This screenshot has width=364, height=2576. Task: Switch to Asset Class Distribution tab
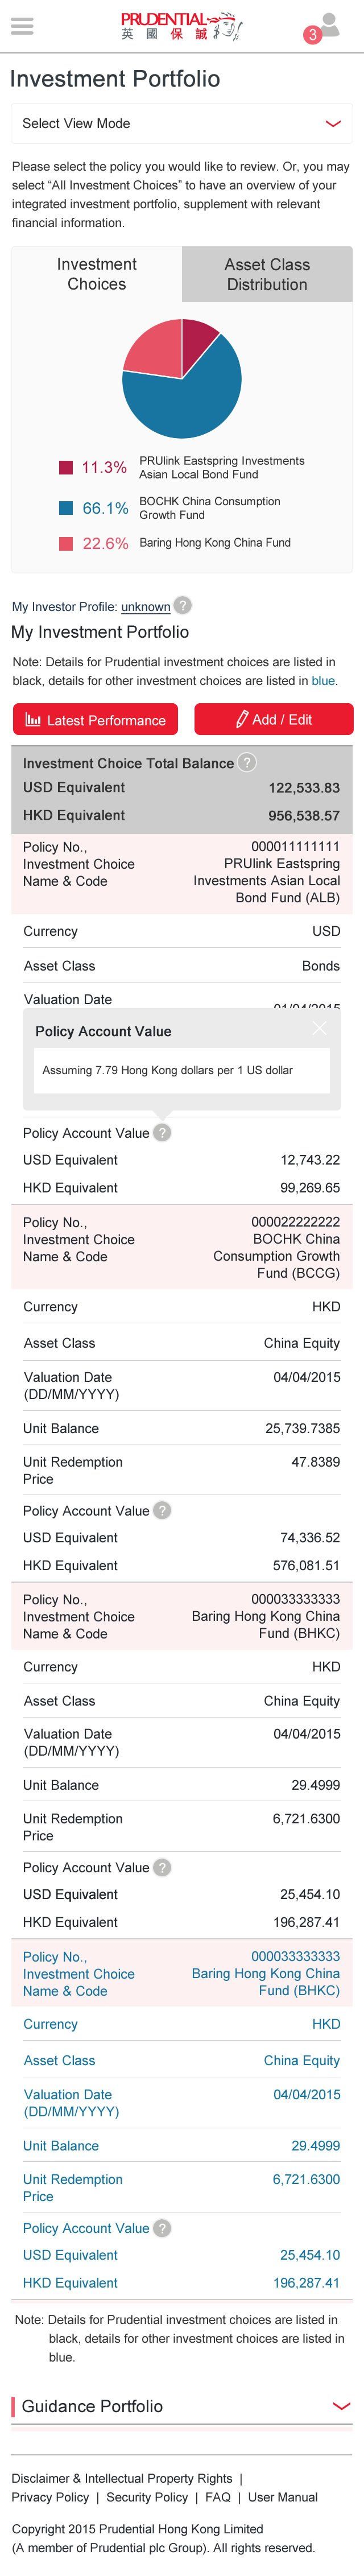tap(267, 274)
